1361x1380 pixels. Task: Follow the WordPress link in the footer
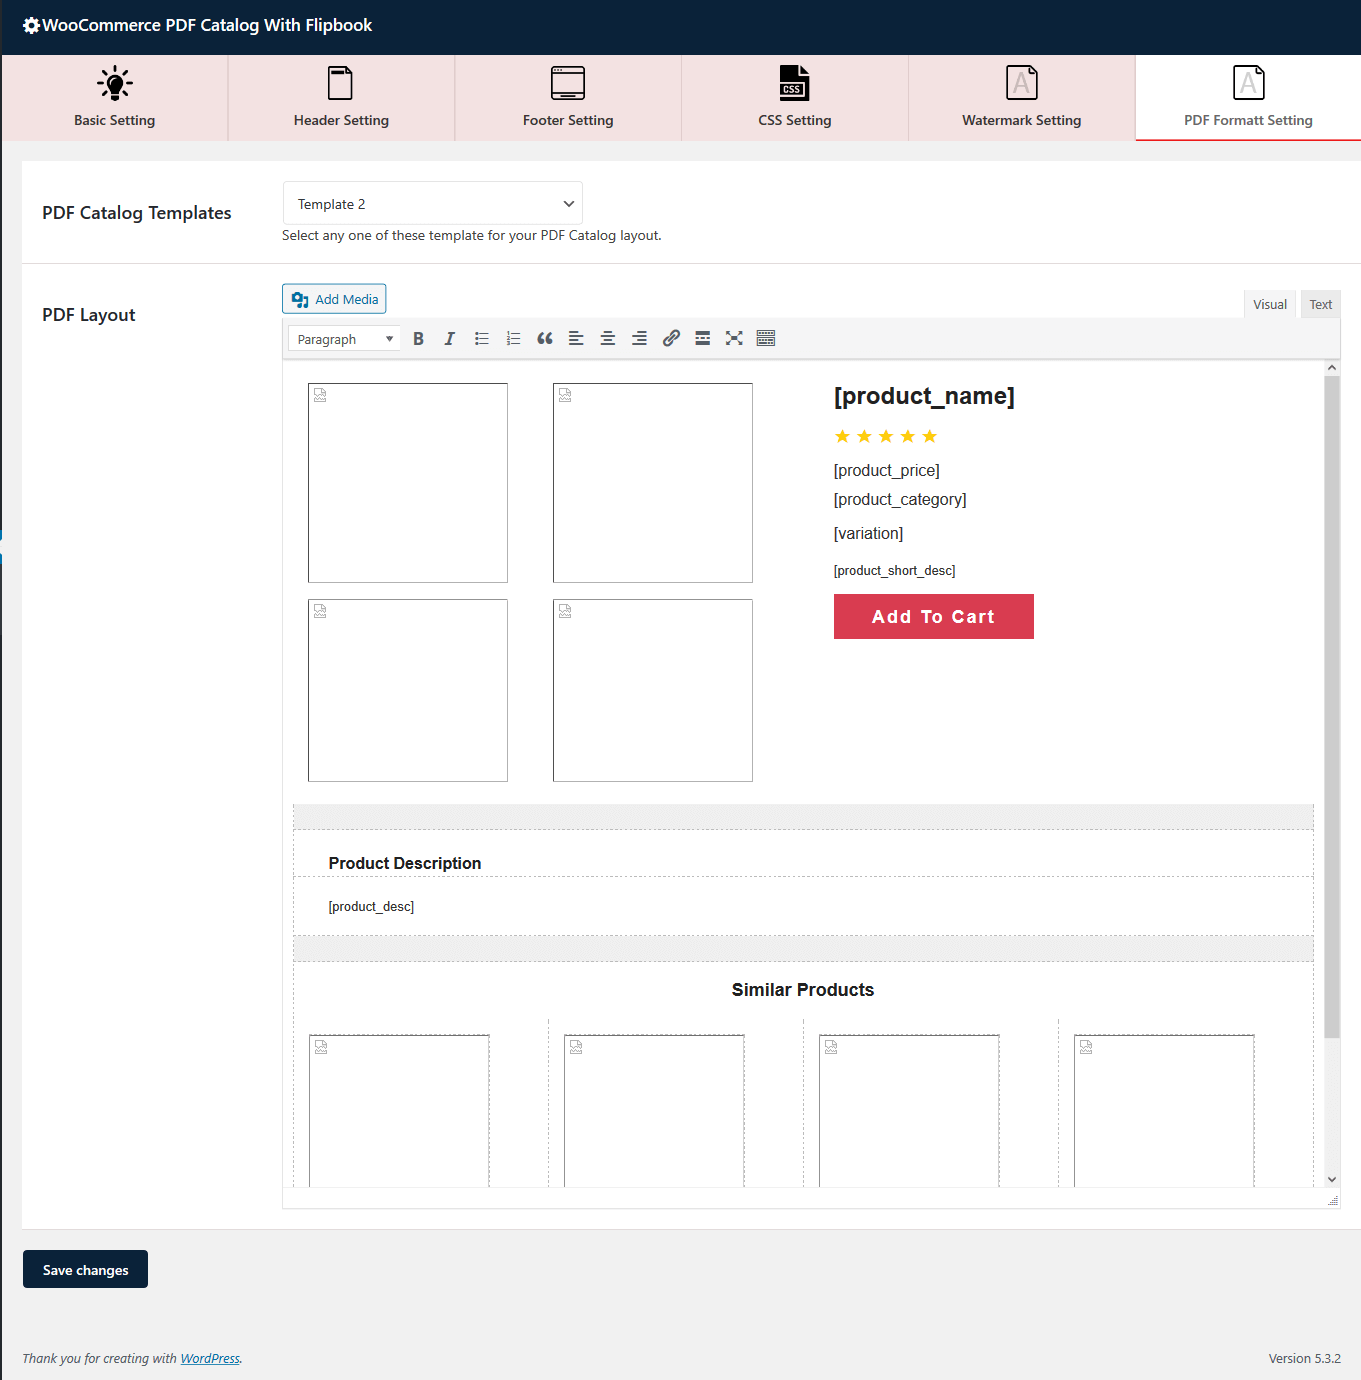(210, 1359)
